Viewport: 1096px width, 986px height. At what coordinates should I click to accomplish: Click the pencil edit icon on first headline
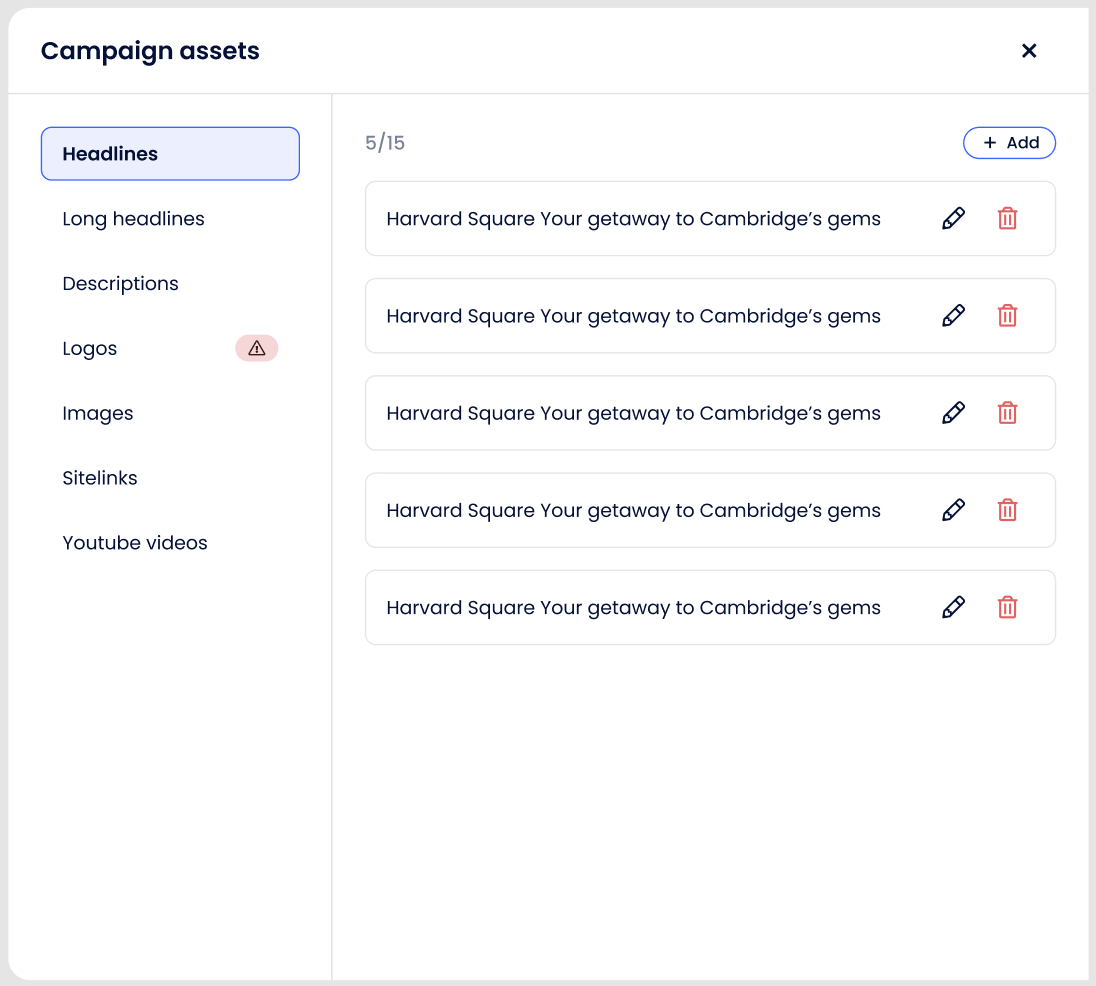[953, 219]
